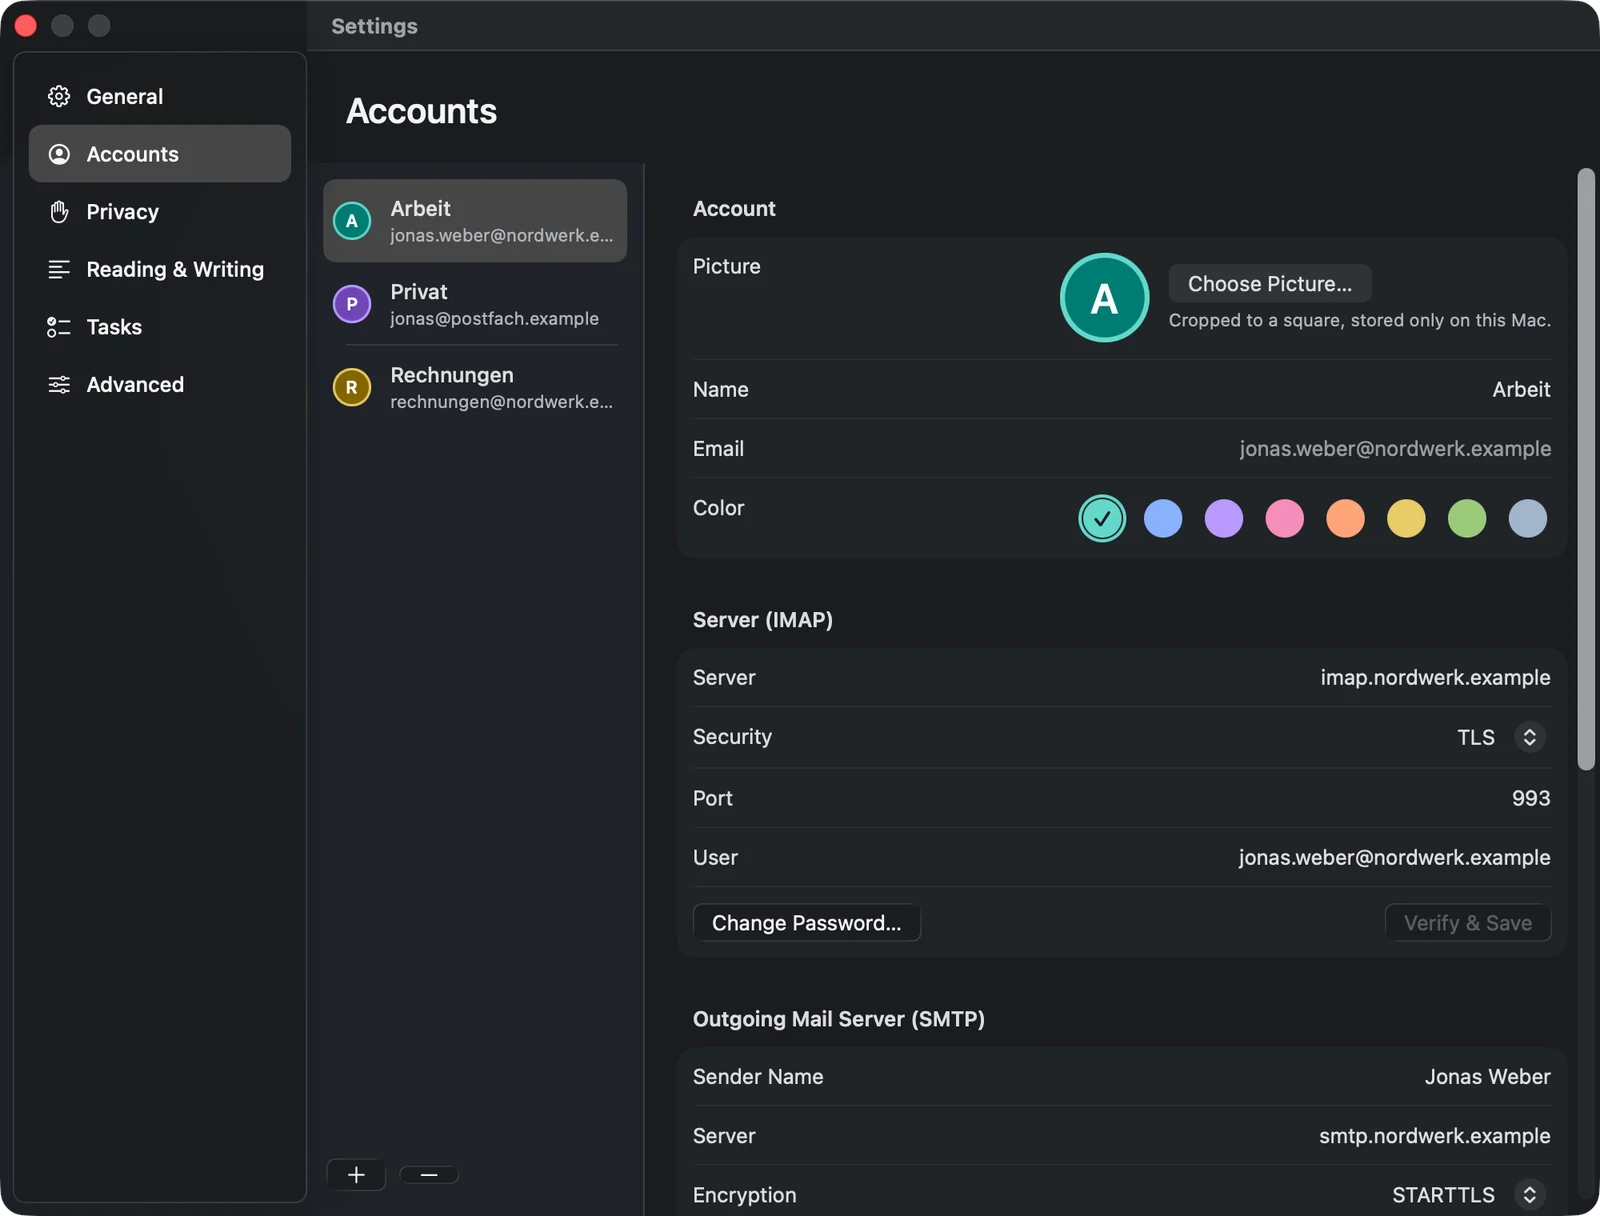Screen dimensions: 1600x1216
Task: Open the Security TLS dropdown
Action: 1529,737
